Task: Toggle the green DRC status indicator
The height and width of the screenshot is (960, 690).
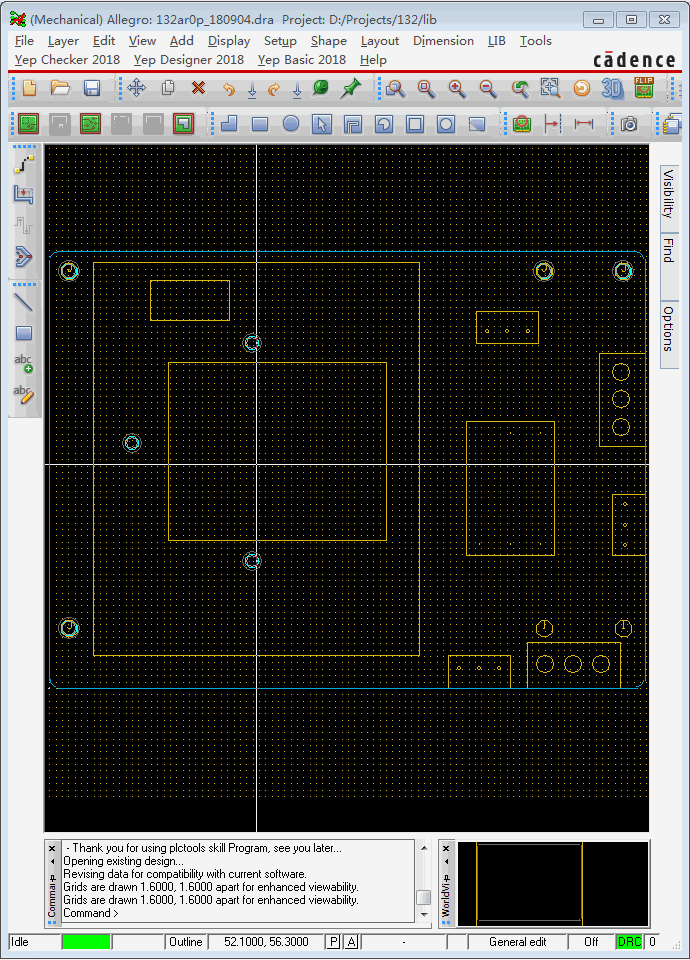Action: [x=629, y=942]
